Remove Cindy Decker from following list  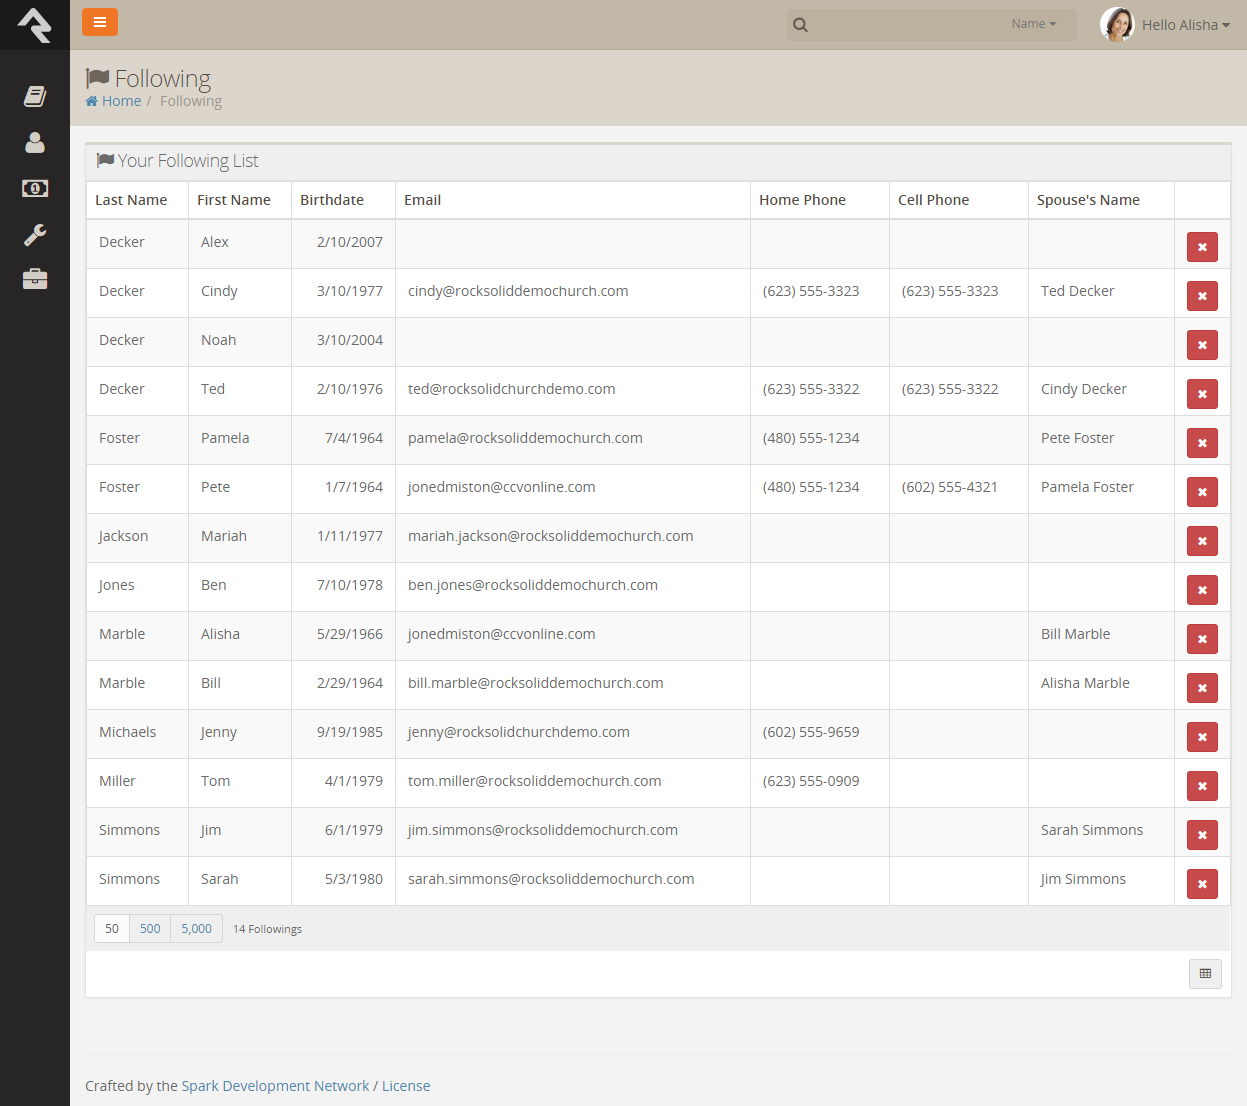point(1202,296)
